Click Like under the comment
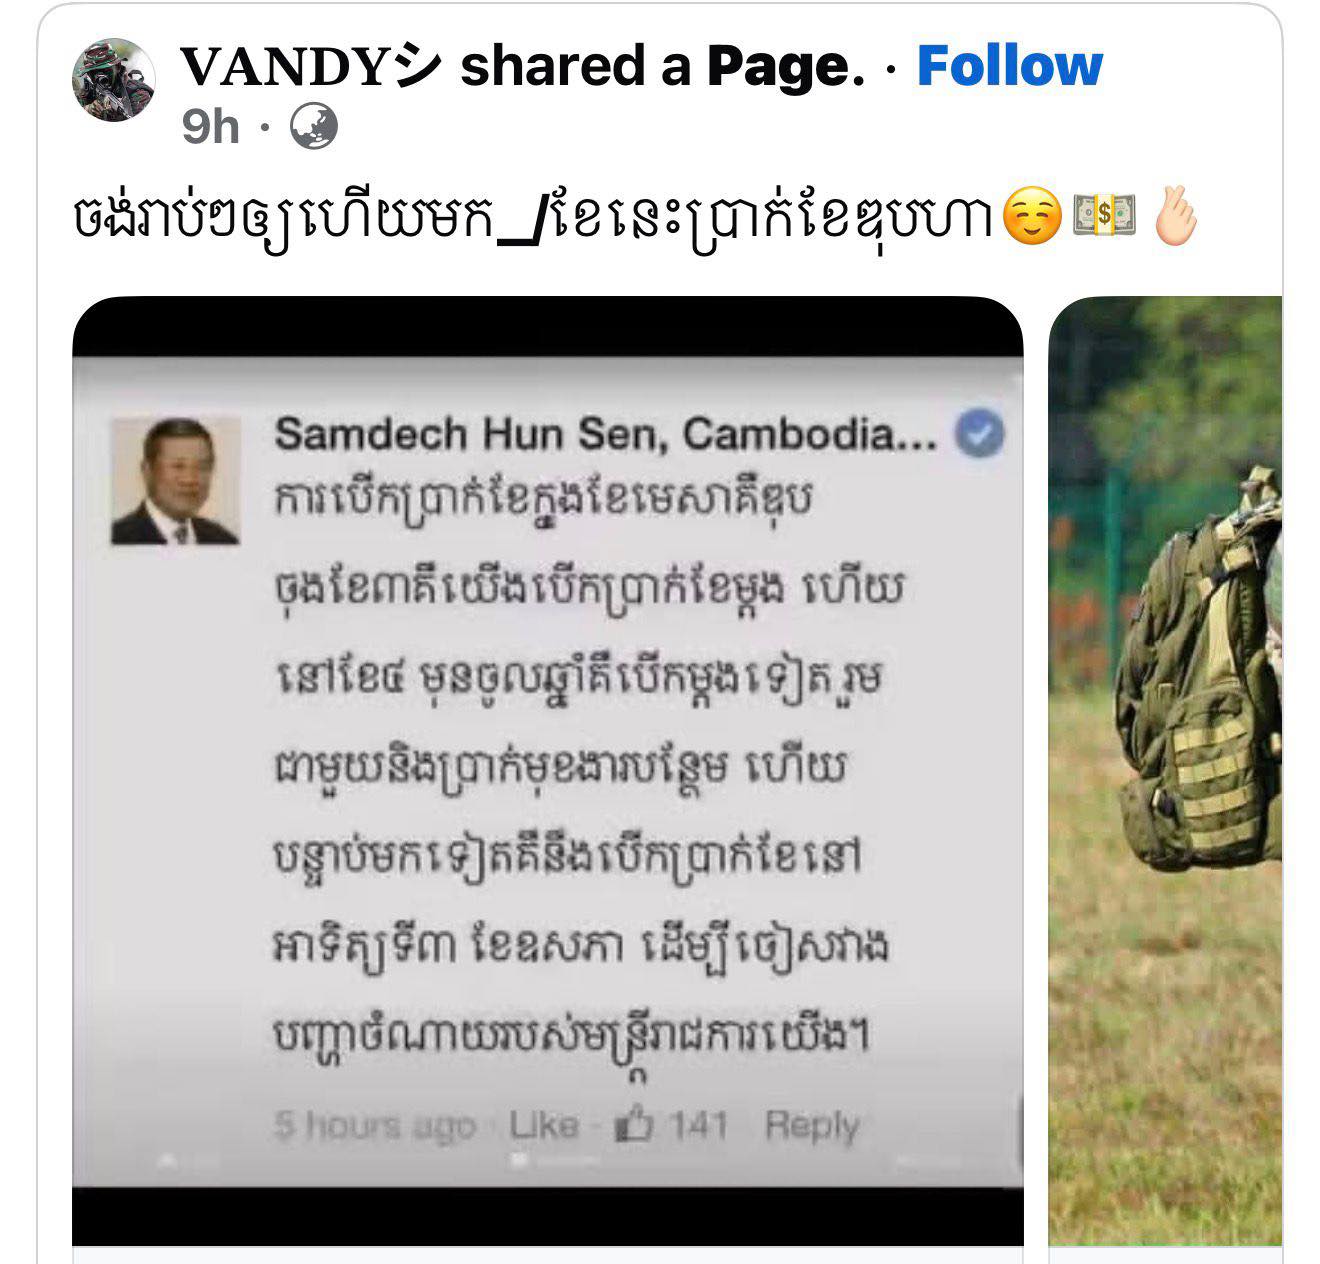Viewport: 1320px width, 1264px height. (x=544, y=1126)
